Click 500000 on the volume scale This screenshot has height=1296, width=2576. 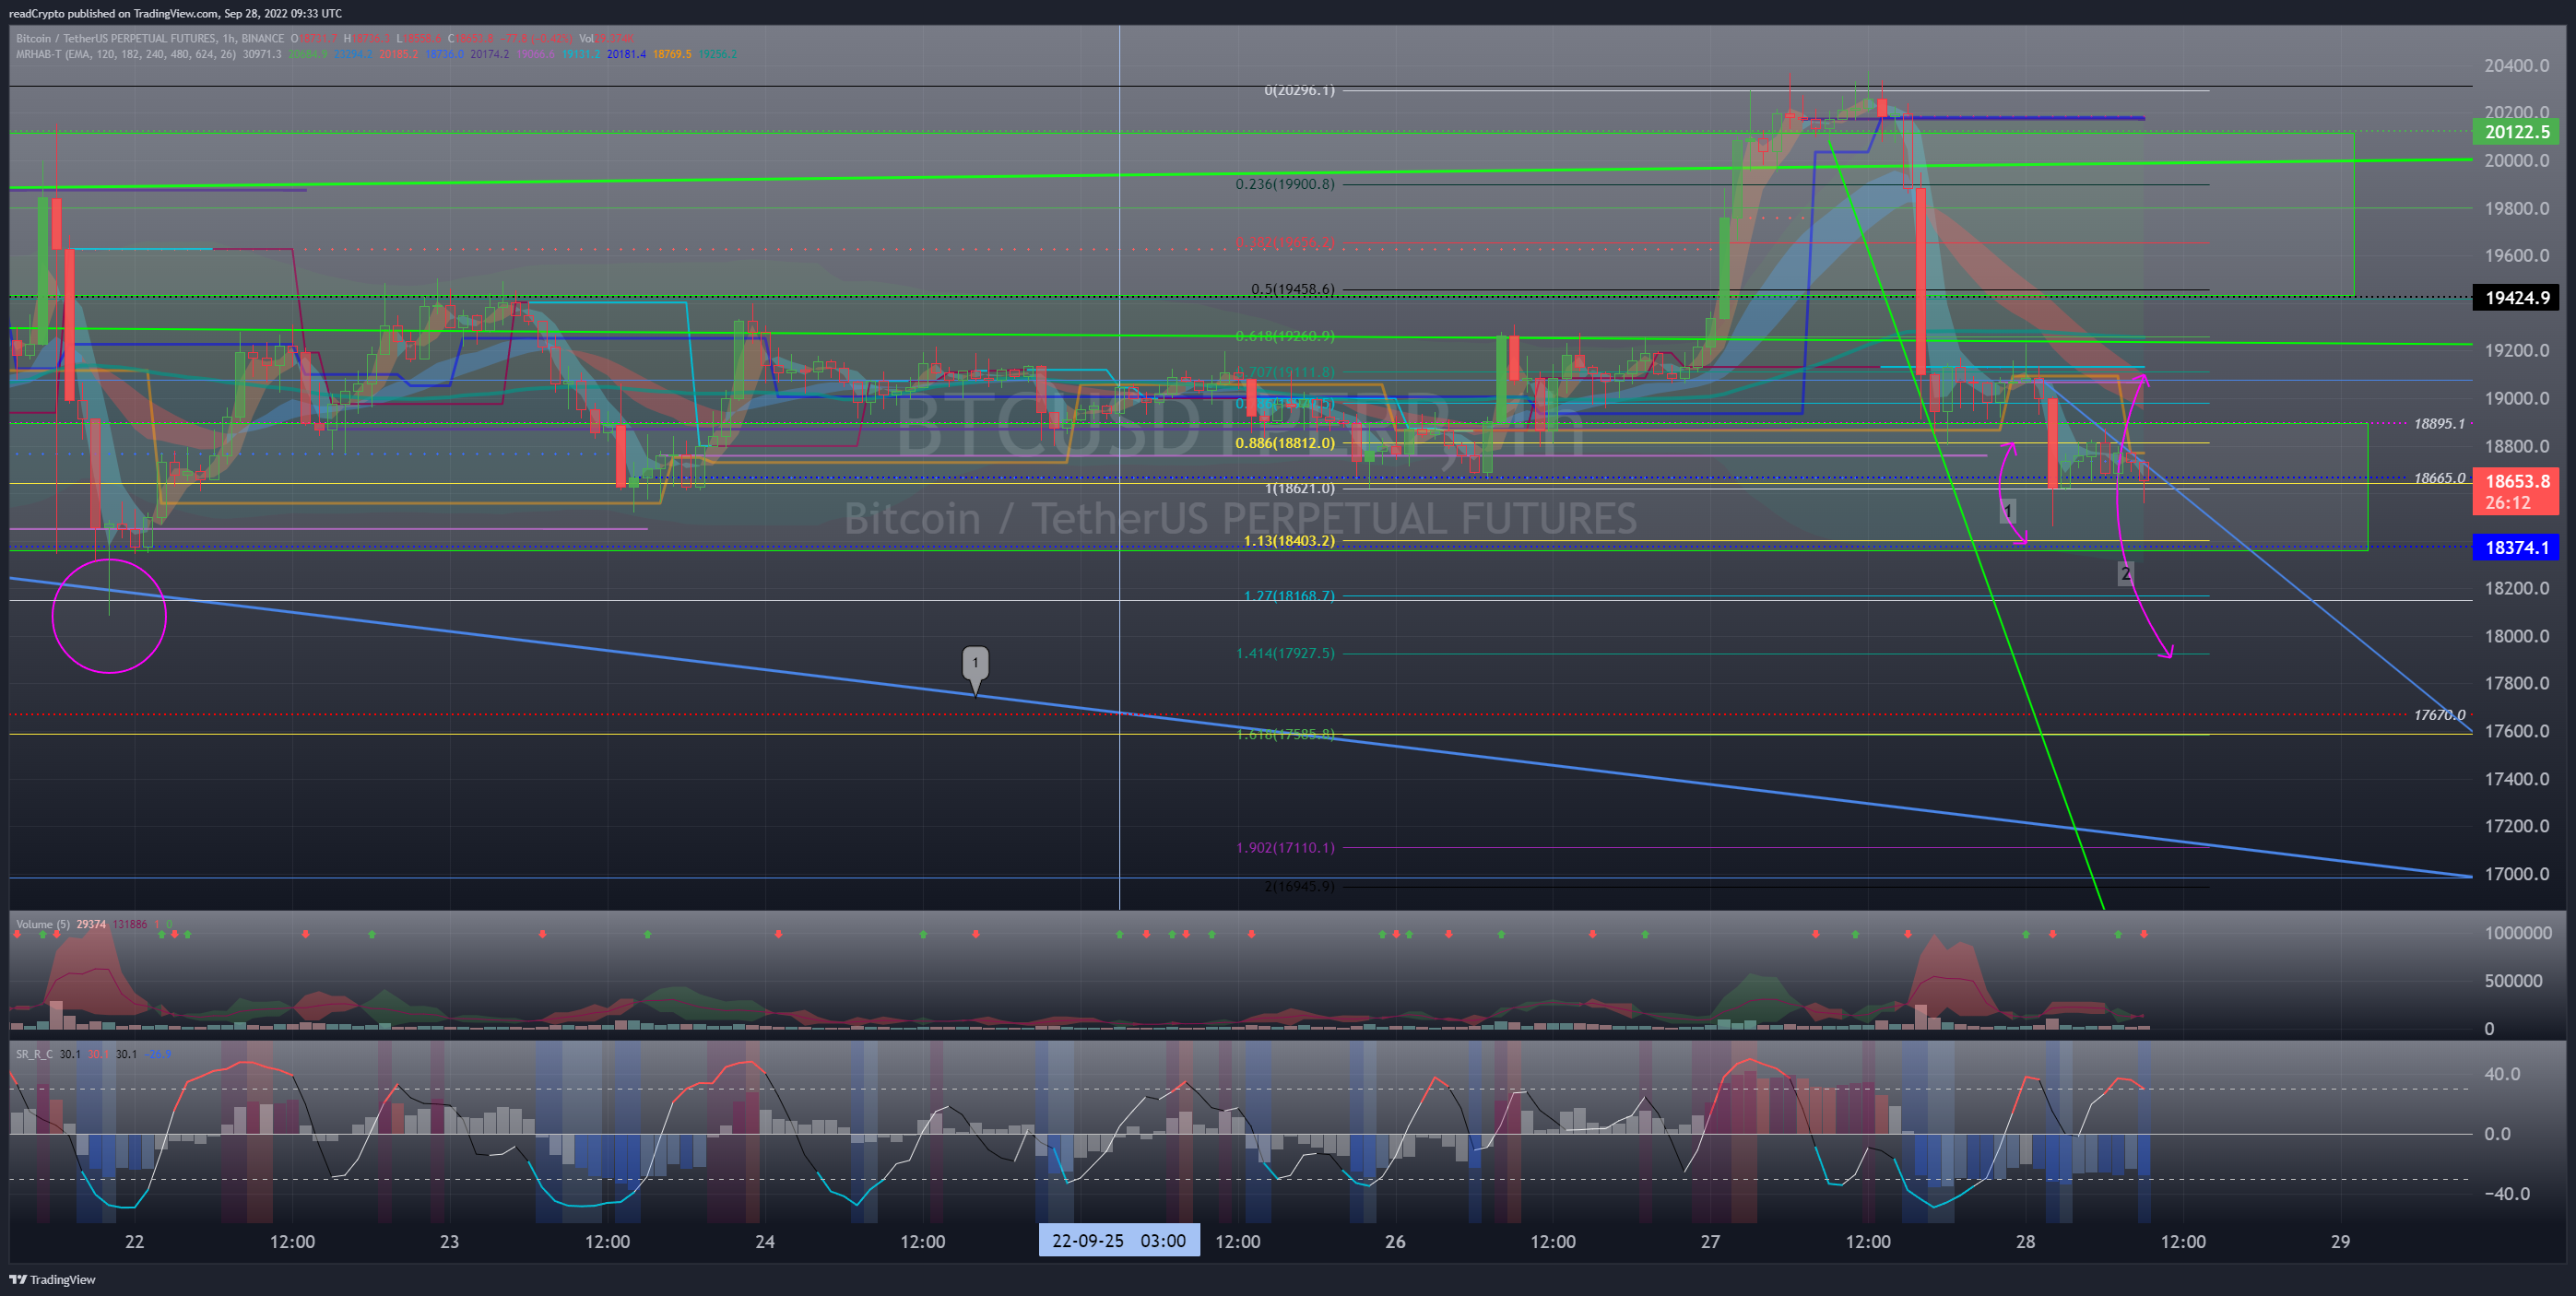2513,981
